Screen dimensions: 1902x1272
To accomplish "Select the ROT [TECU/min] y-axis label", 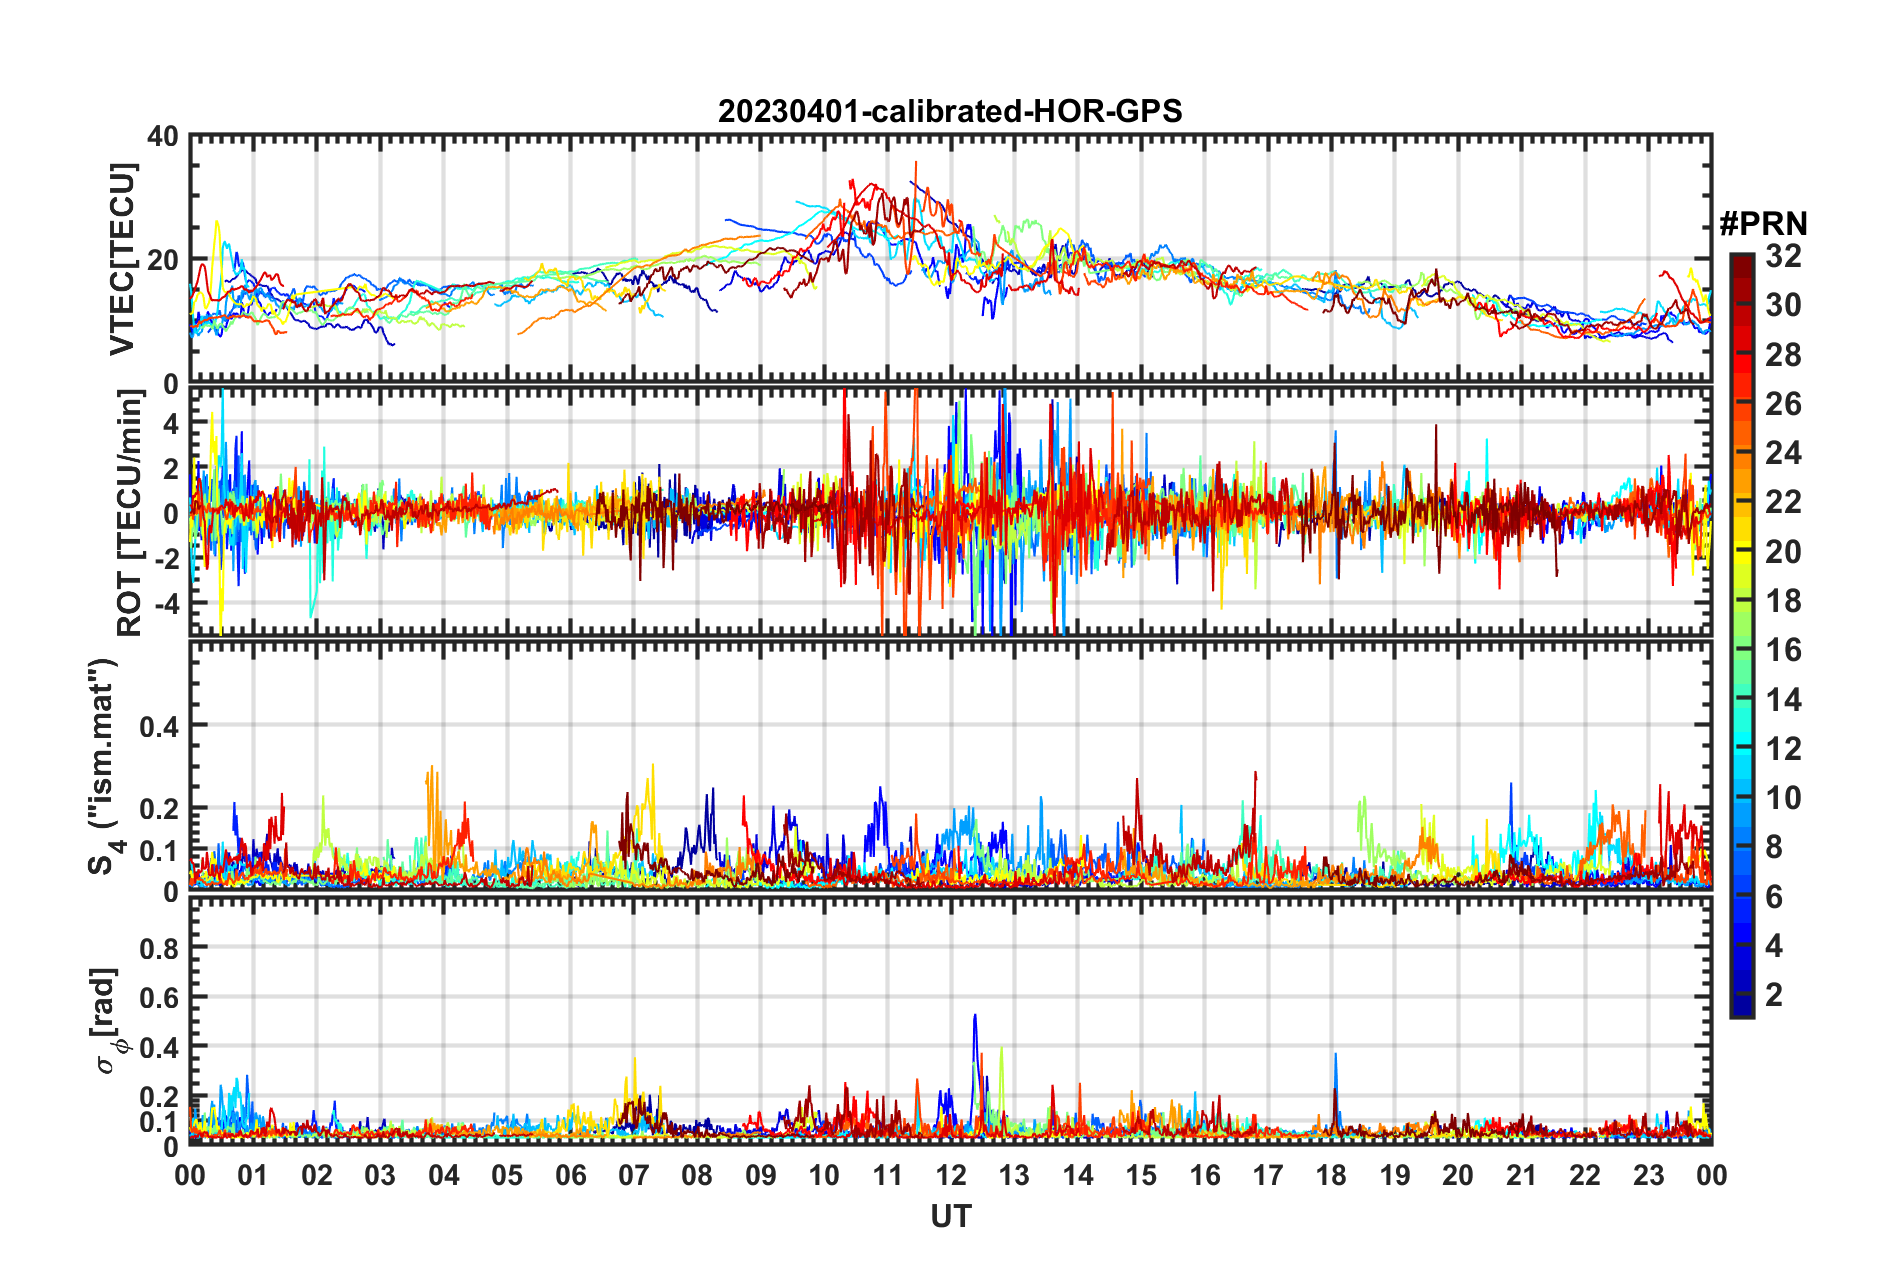I will pos(130,512).
